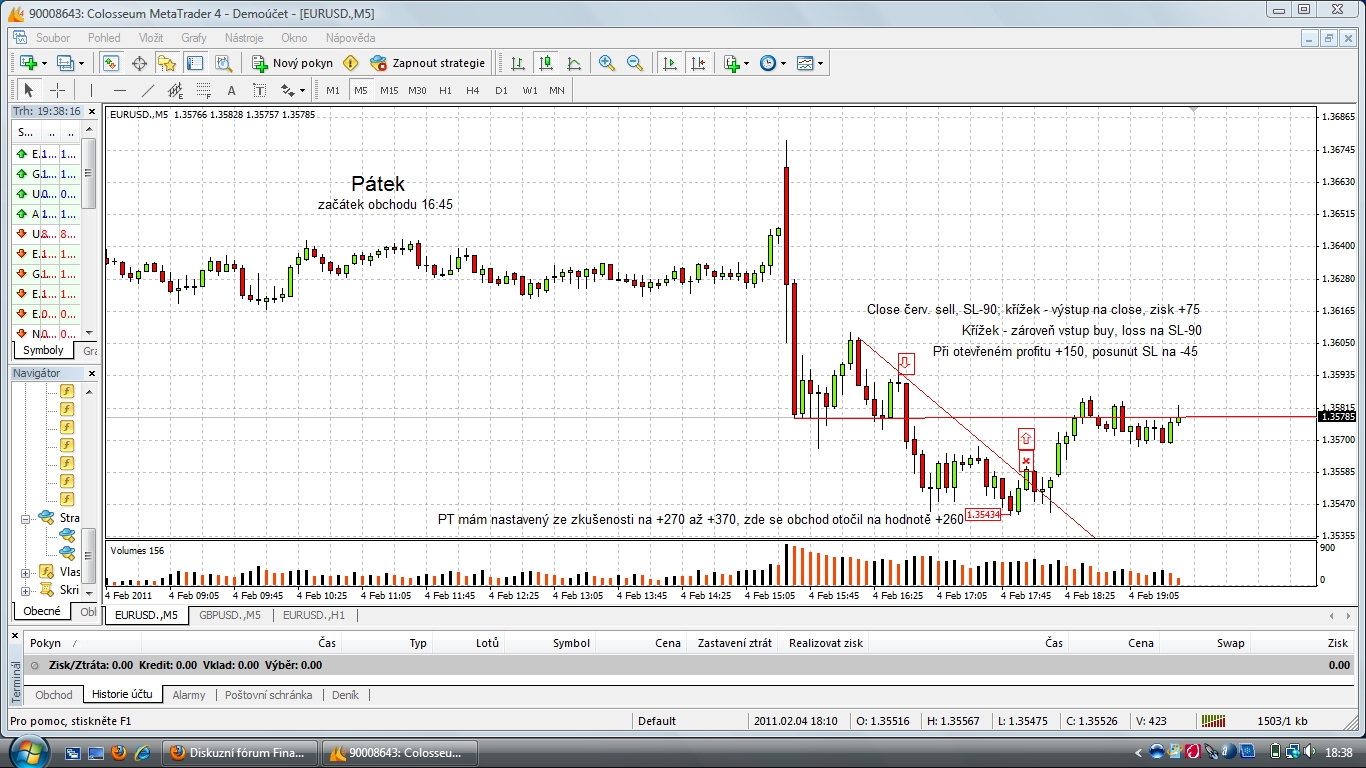Image resolution: width=1366 pixels, height=768 pixels.
Task: Open the Pohled menu
Action: tap(104, 38)
